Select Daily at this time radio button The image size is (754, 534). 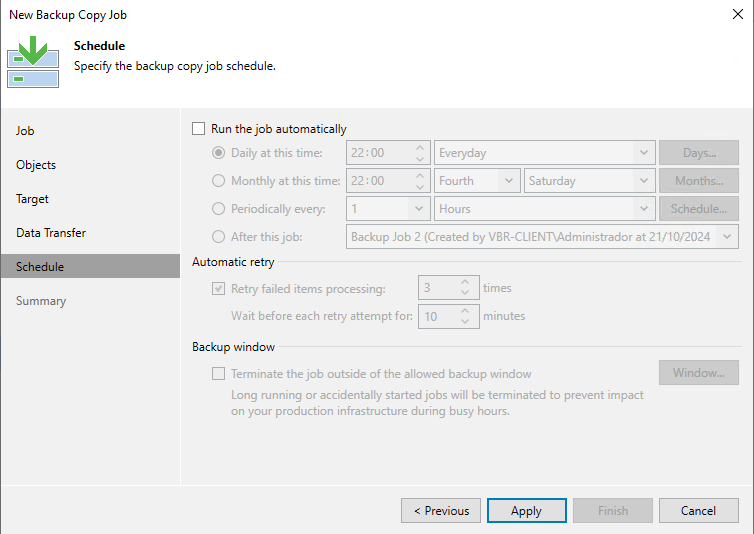tap(219, 153)
